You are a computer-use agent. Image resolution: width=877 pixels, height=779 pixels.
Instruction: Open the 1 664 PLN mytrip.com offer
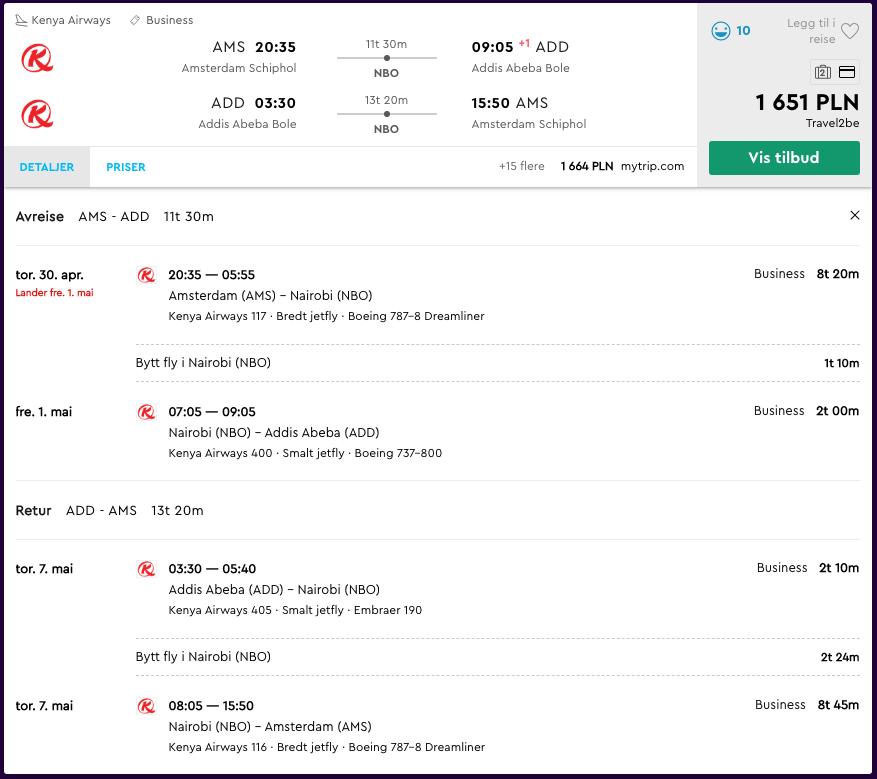[x=622, y=166]
